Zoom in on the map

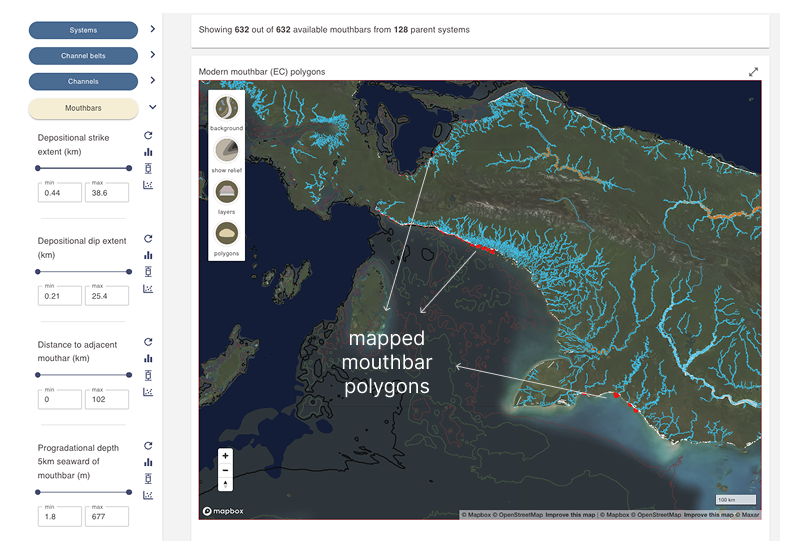(x=226, y=456)
